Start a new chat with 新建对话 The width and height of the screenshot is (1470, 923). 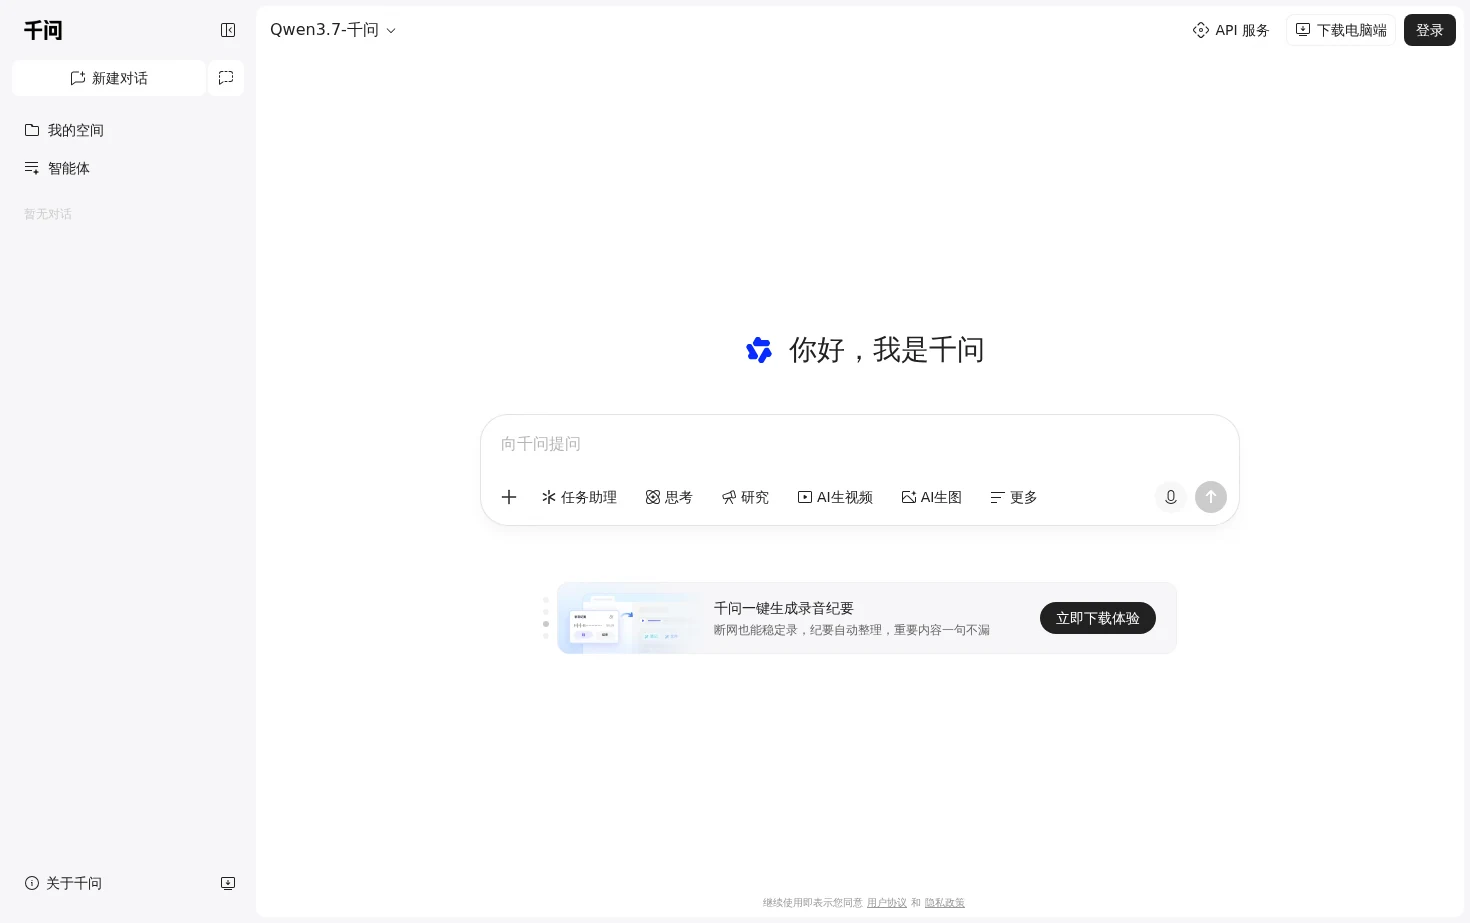pyautogui.click(x=109, y=78)
